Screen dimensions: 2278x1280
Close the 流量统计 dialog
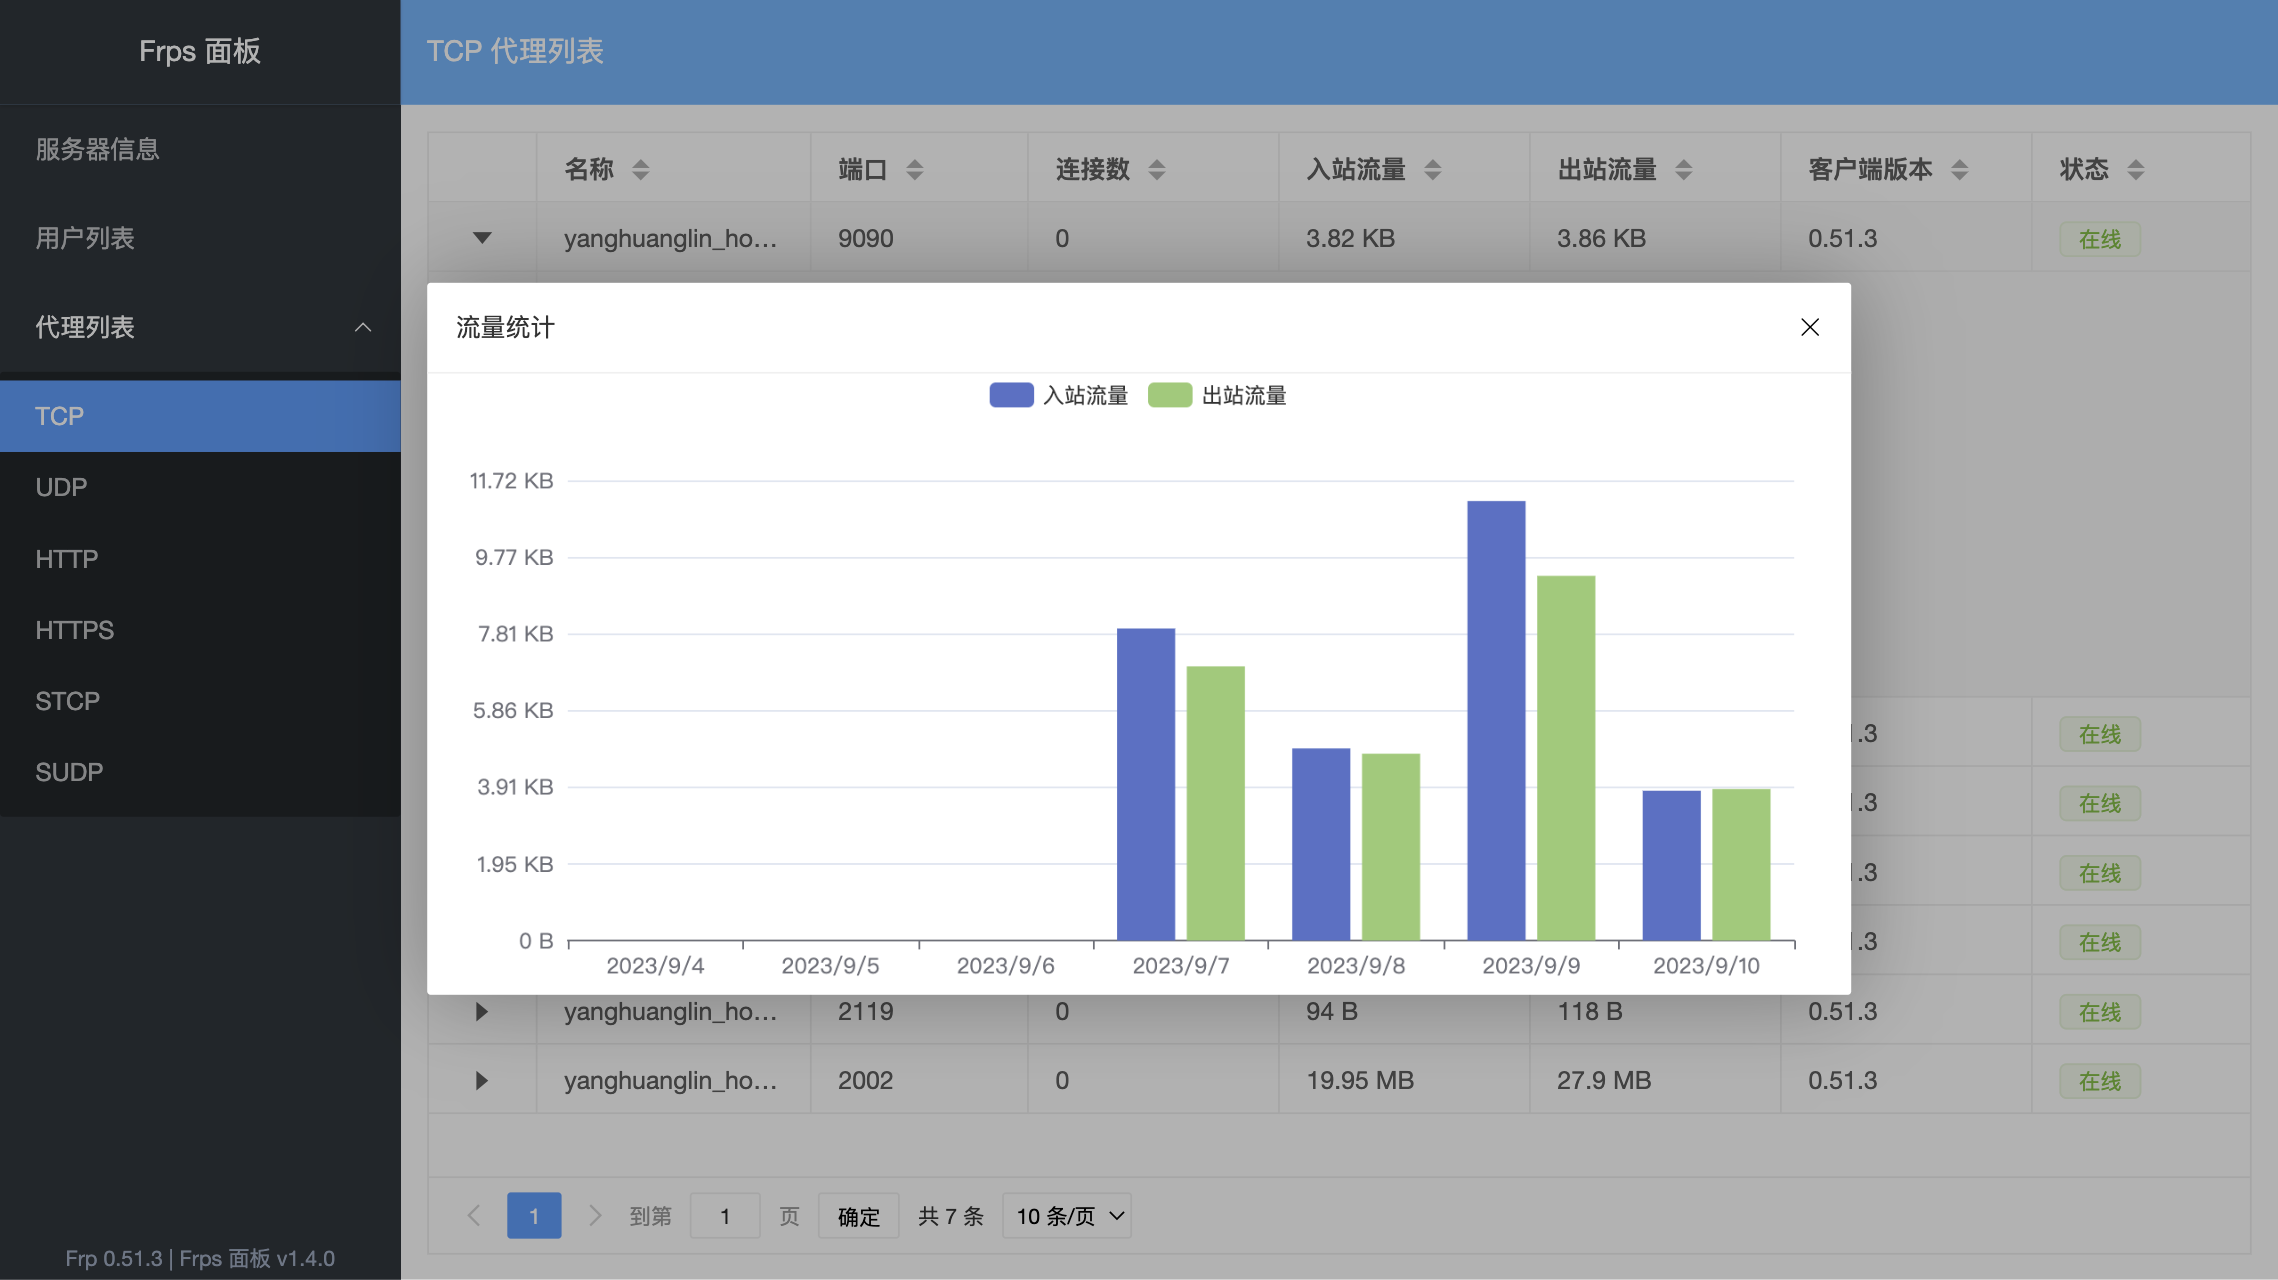(1809, 327)
